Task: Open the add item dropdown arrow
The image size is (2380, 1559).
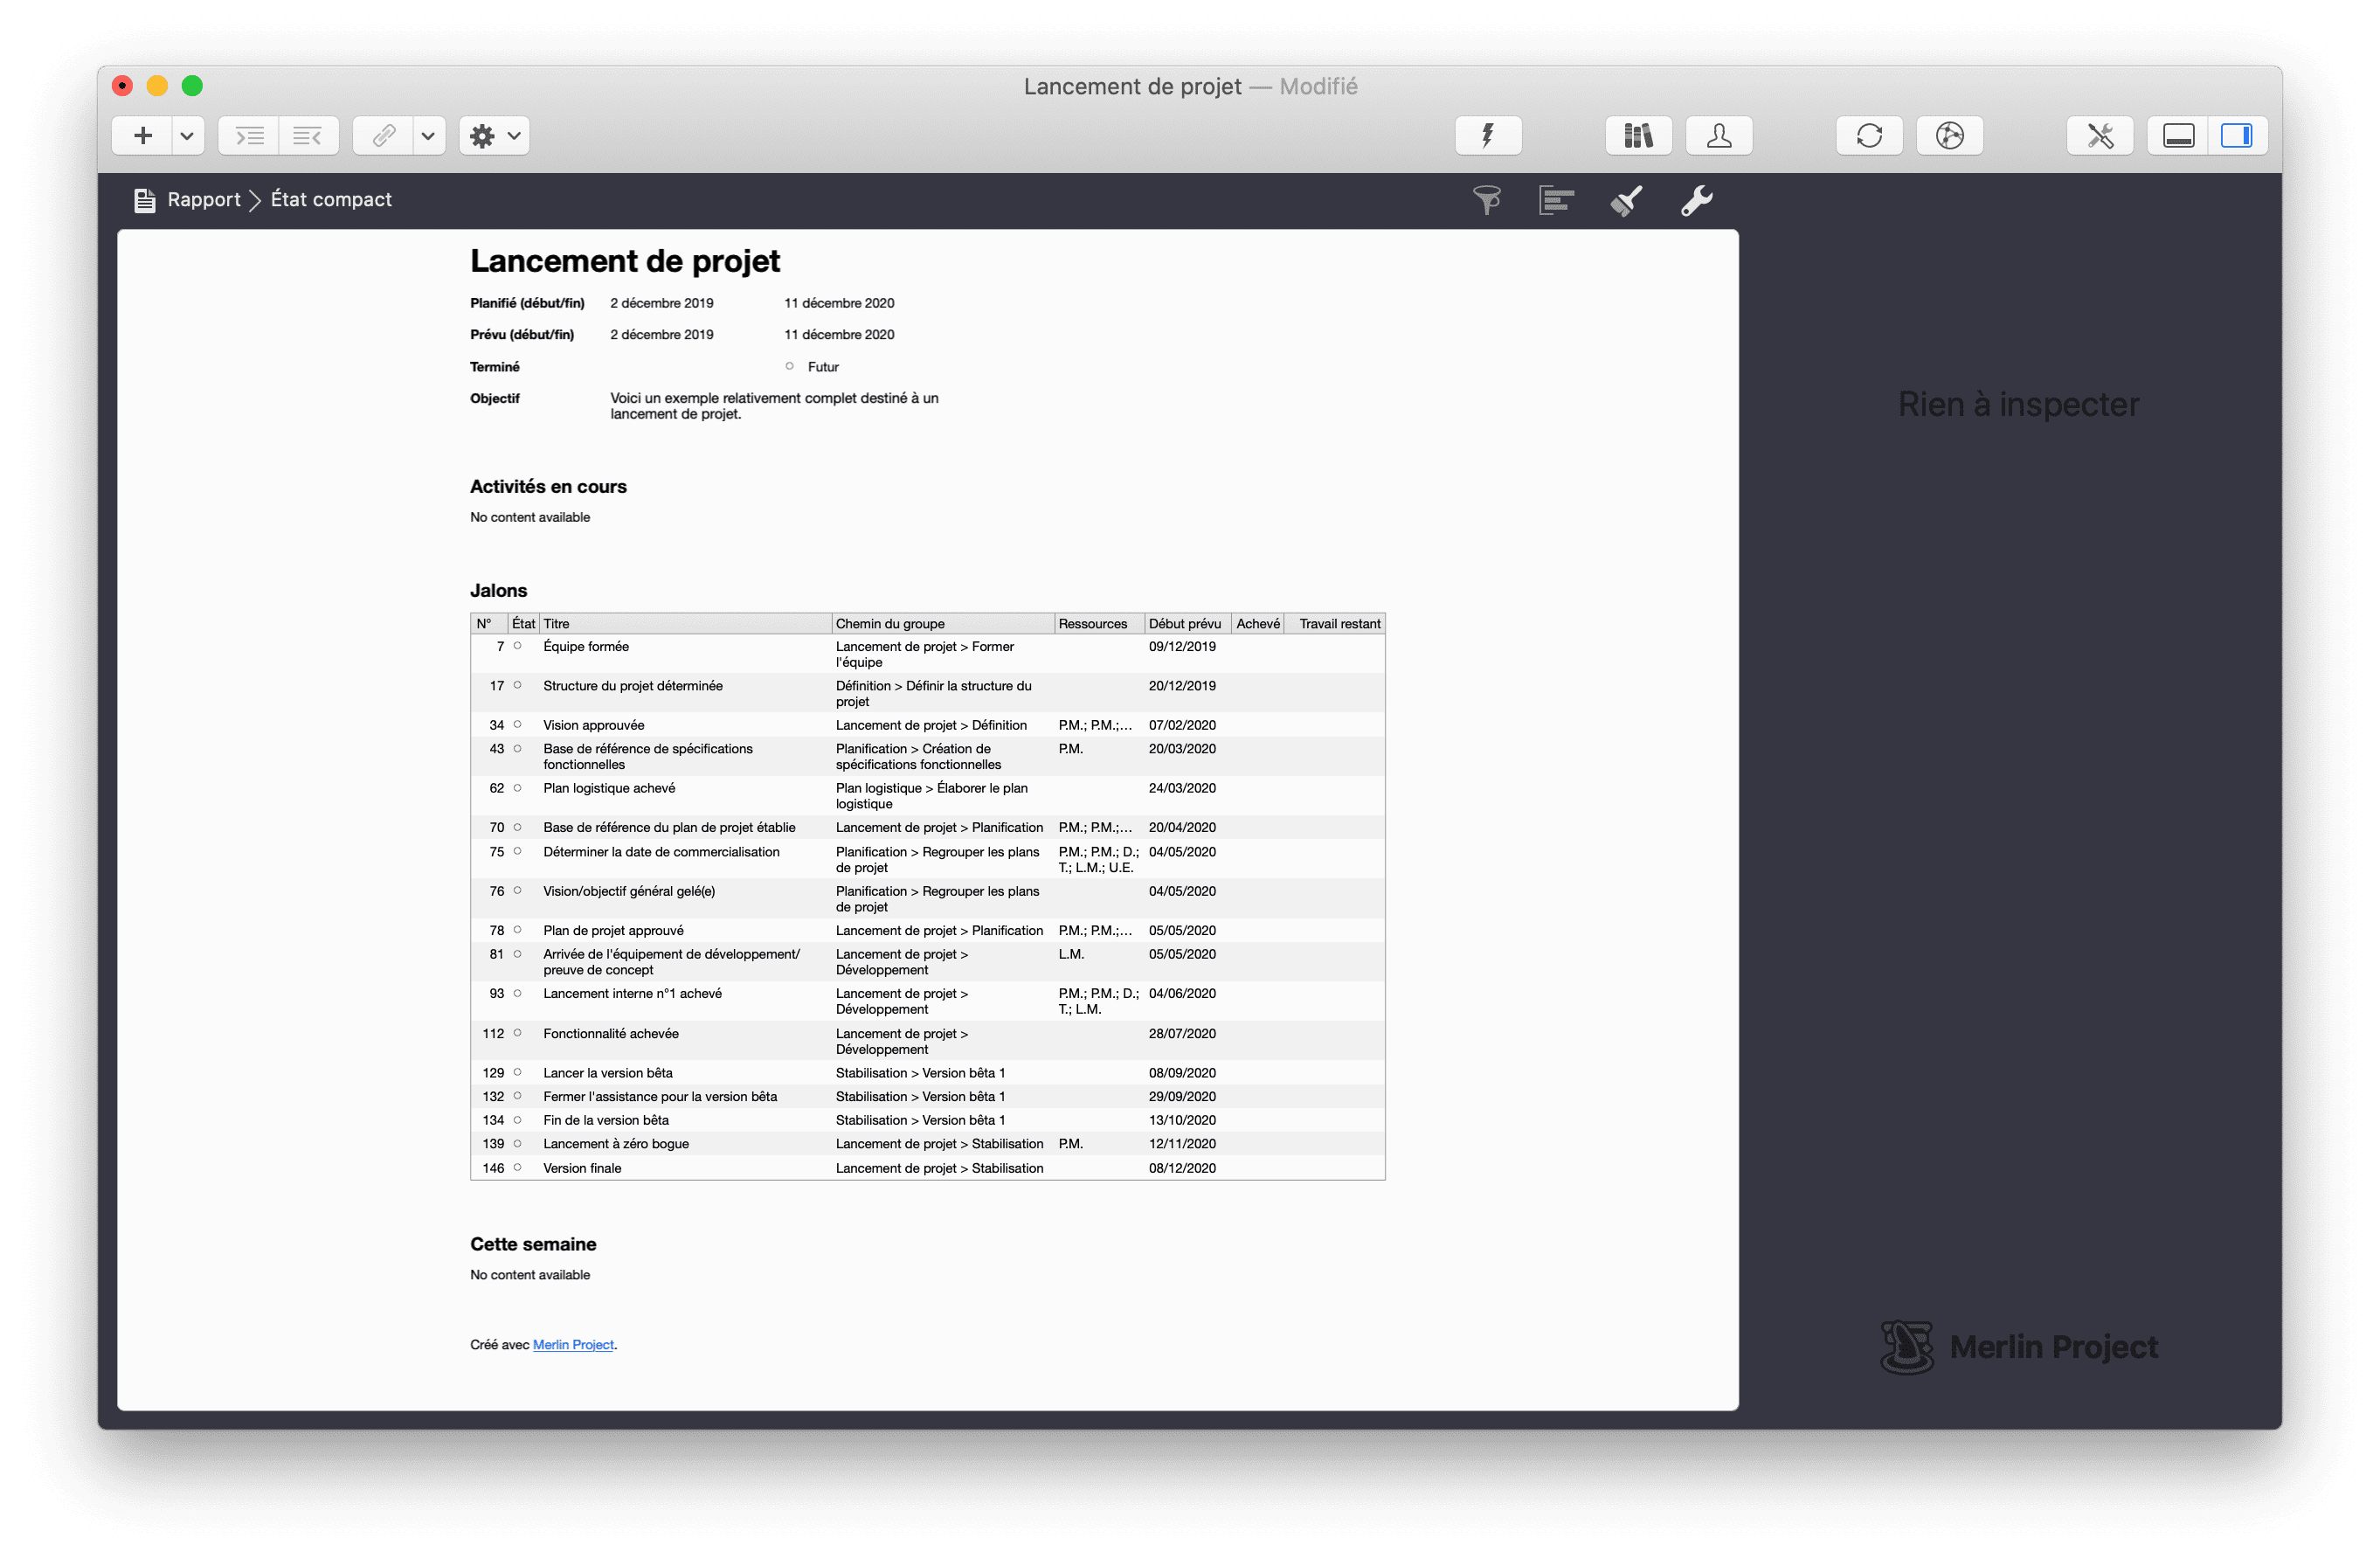Action: click(187, 136)
